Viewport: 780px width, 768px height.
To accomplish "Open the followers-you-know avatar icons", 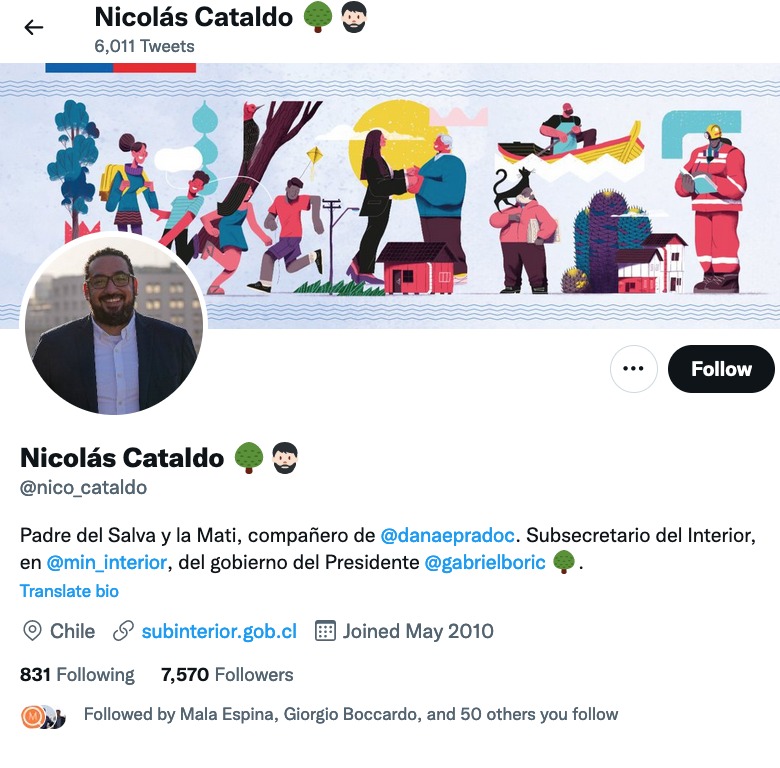I will 43,717.
